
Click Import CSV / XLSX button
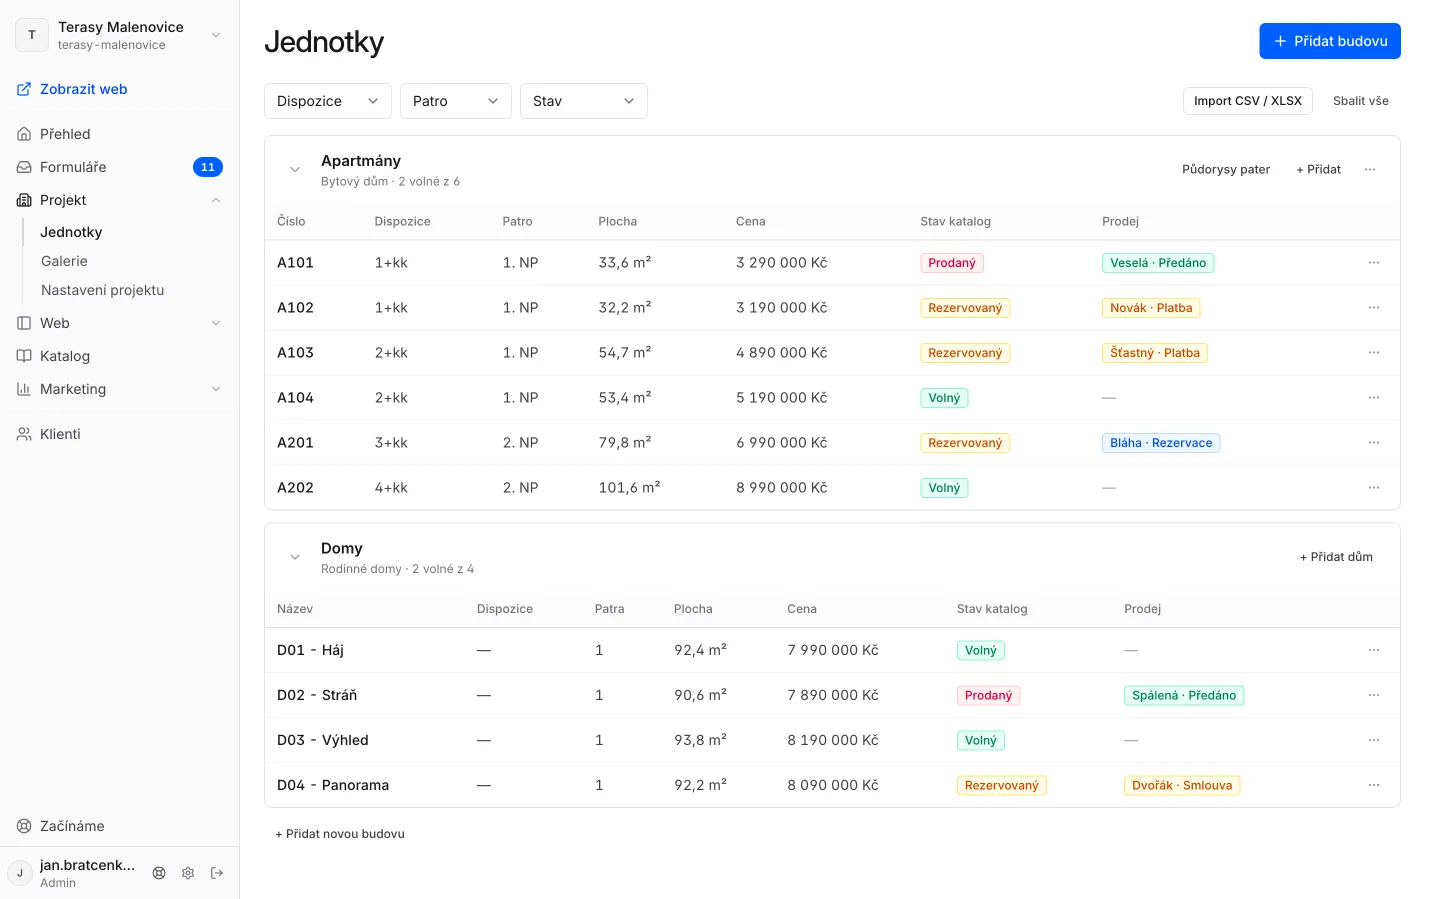[1248, 101]
